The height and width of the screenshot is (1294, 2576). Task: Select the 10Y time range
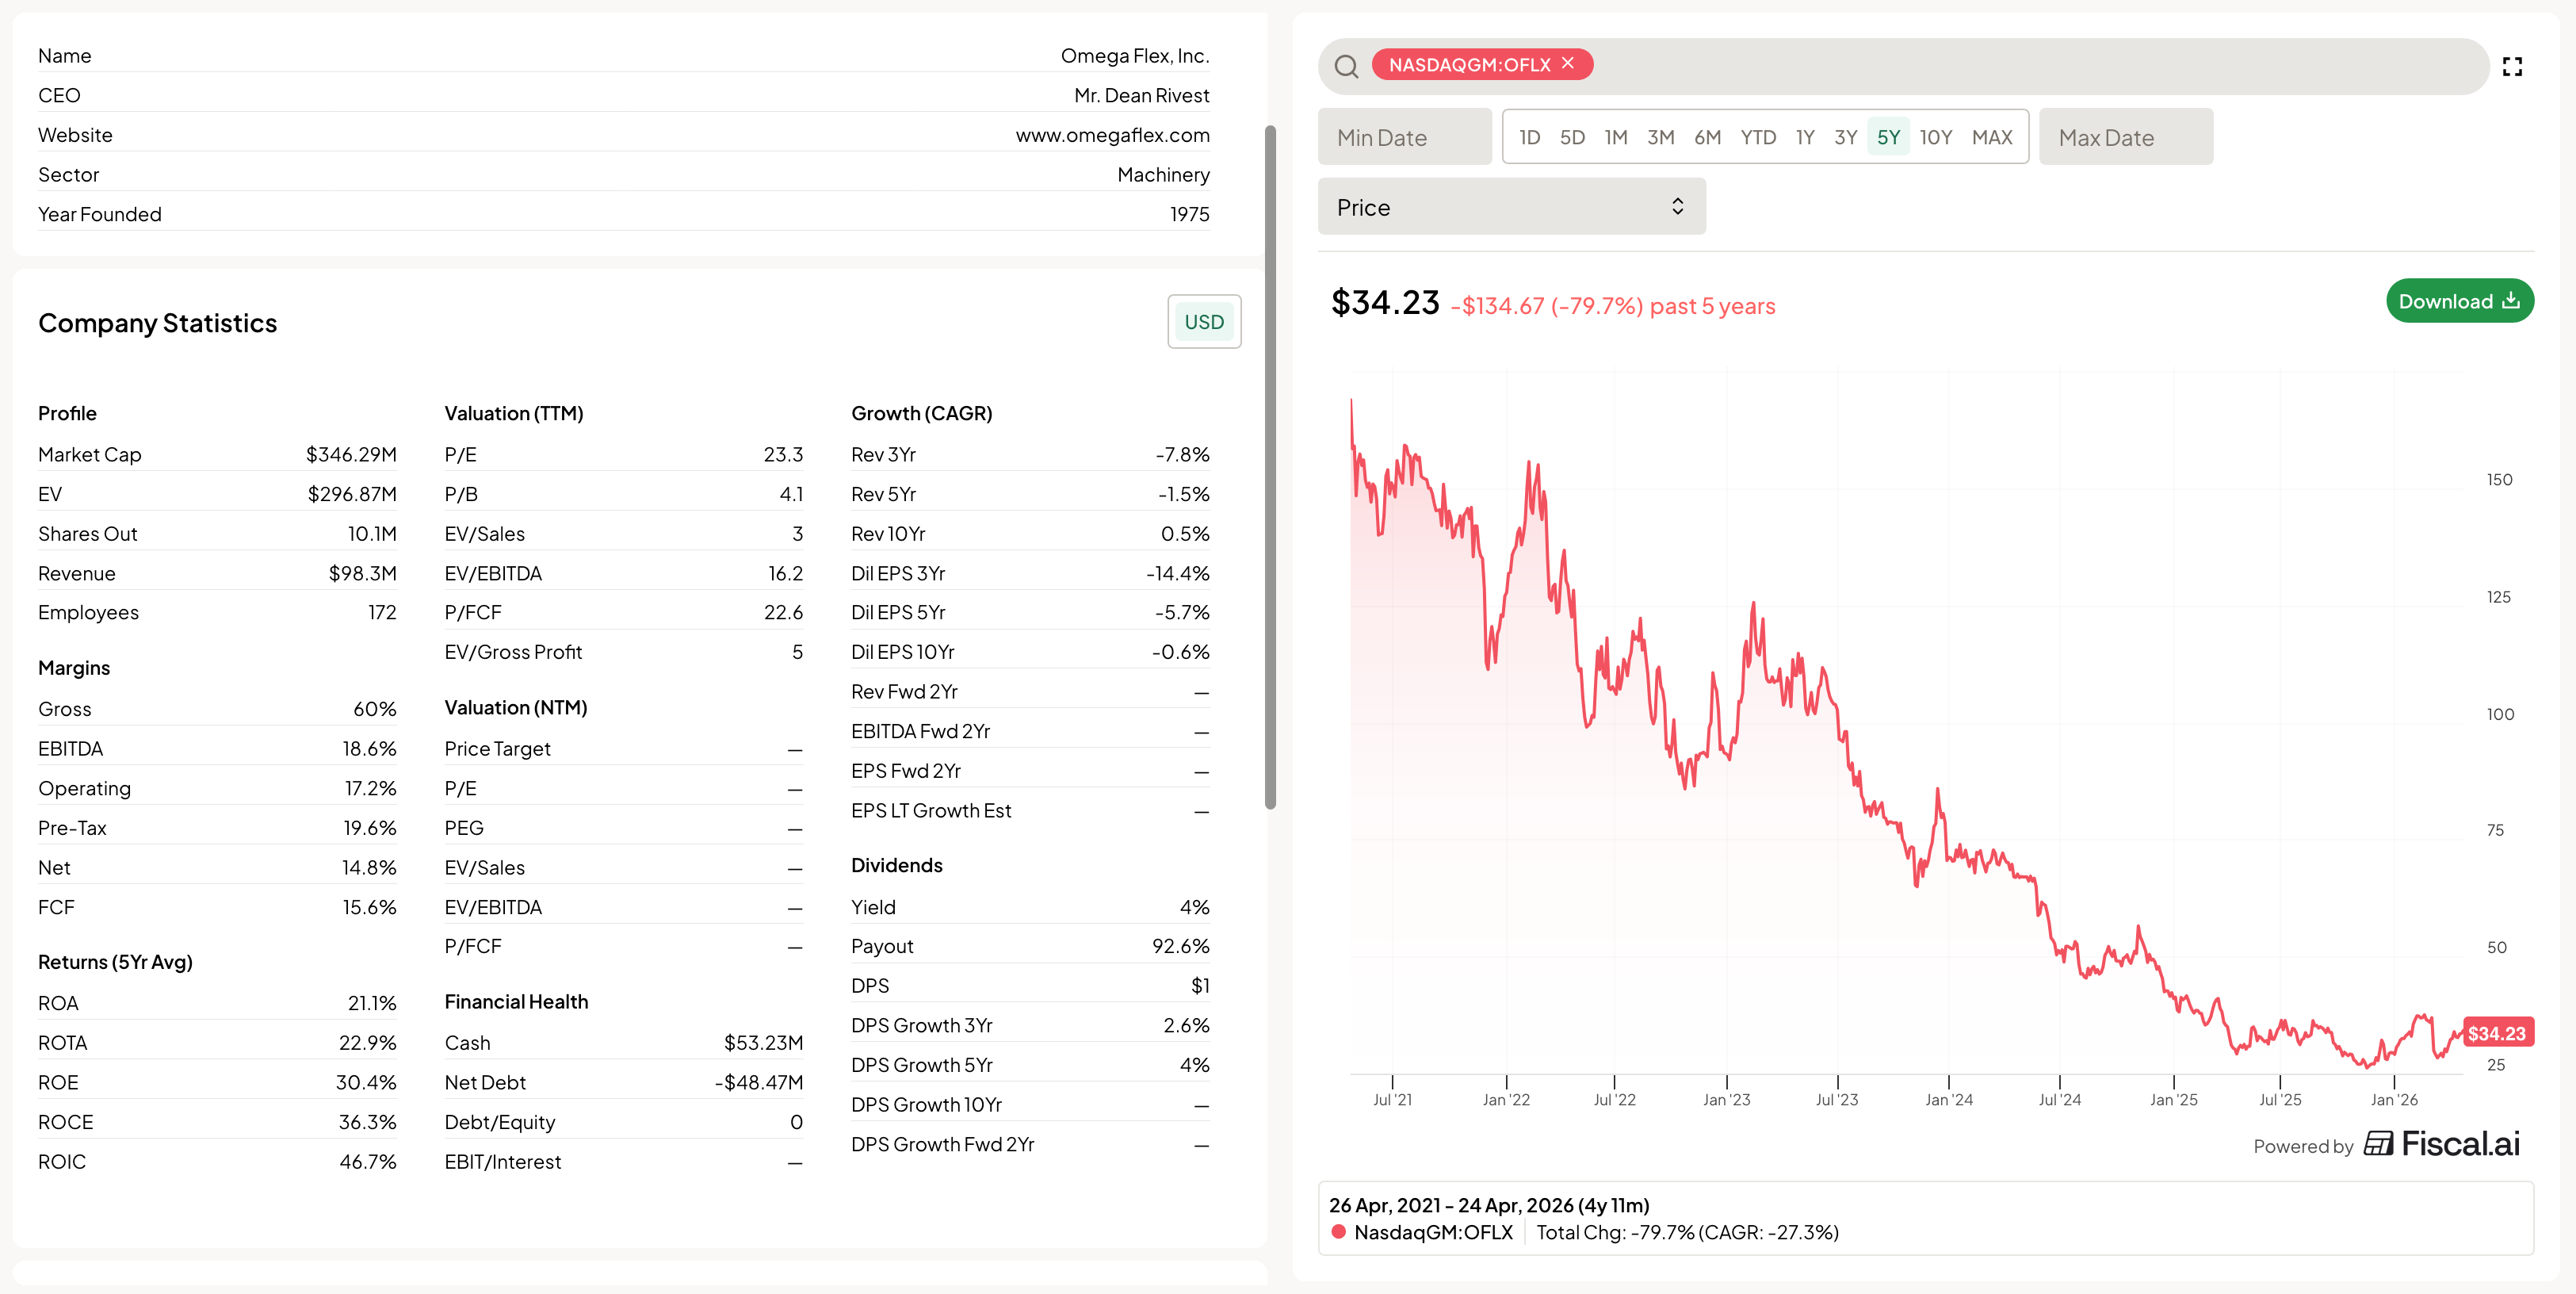1935,137
